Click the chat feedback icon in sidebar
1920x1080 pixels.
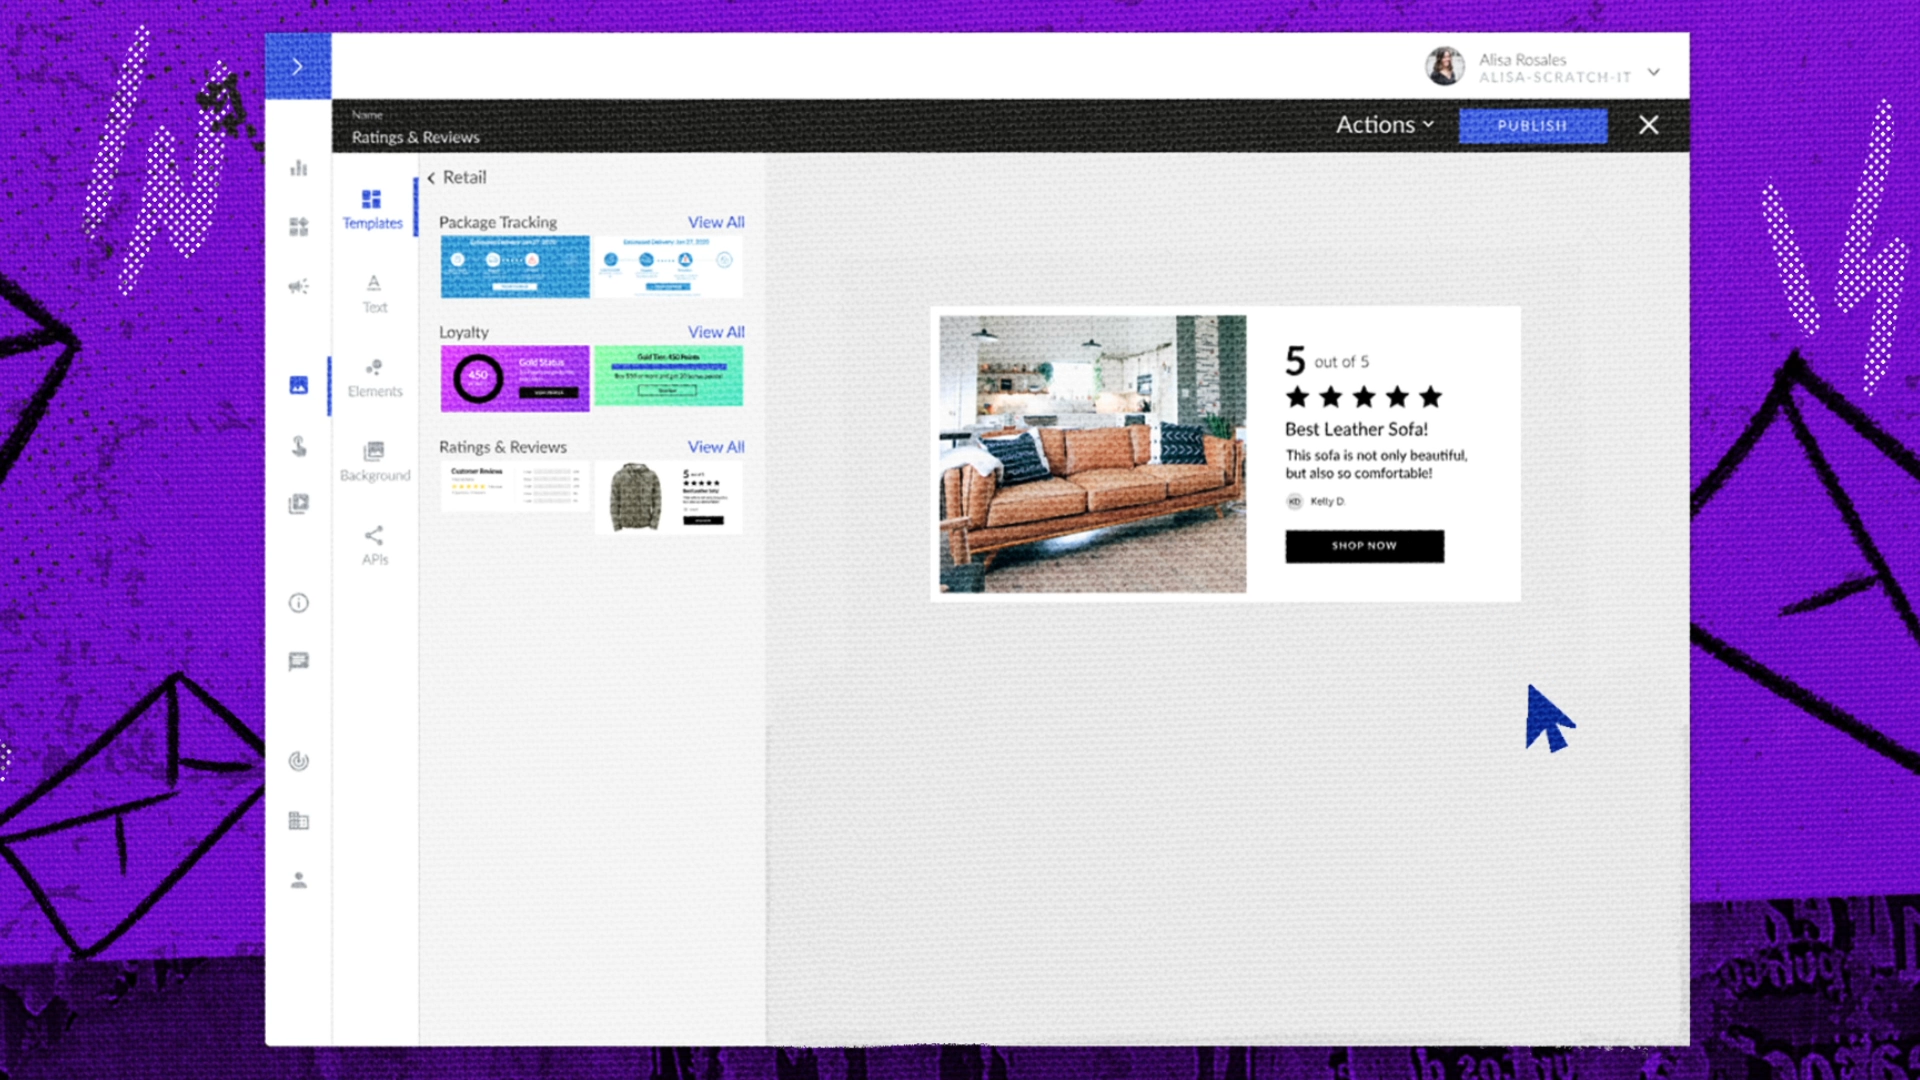[x=298, y=662]
